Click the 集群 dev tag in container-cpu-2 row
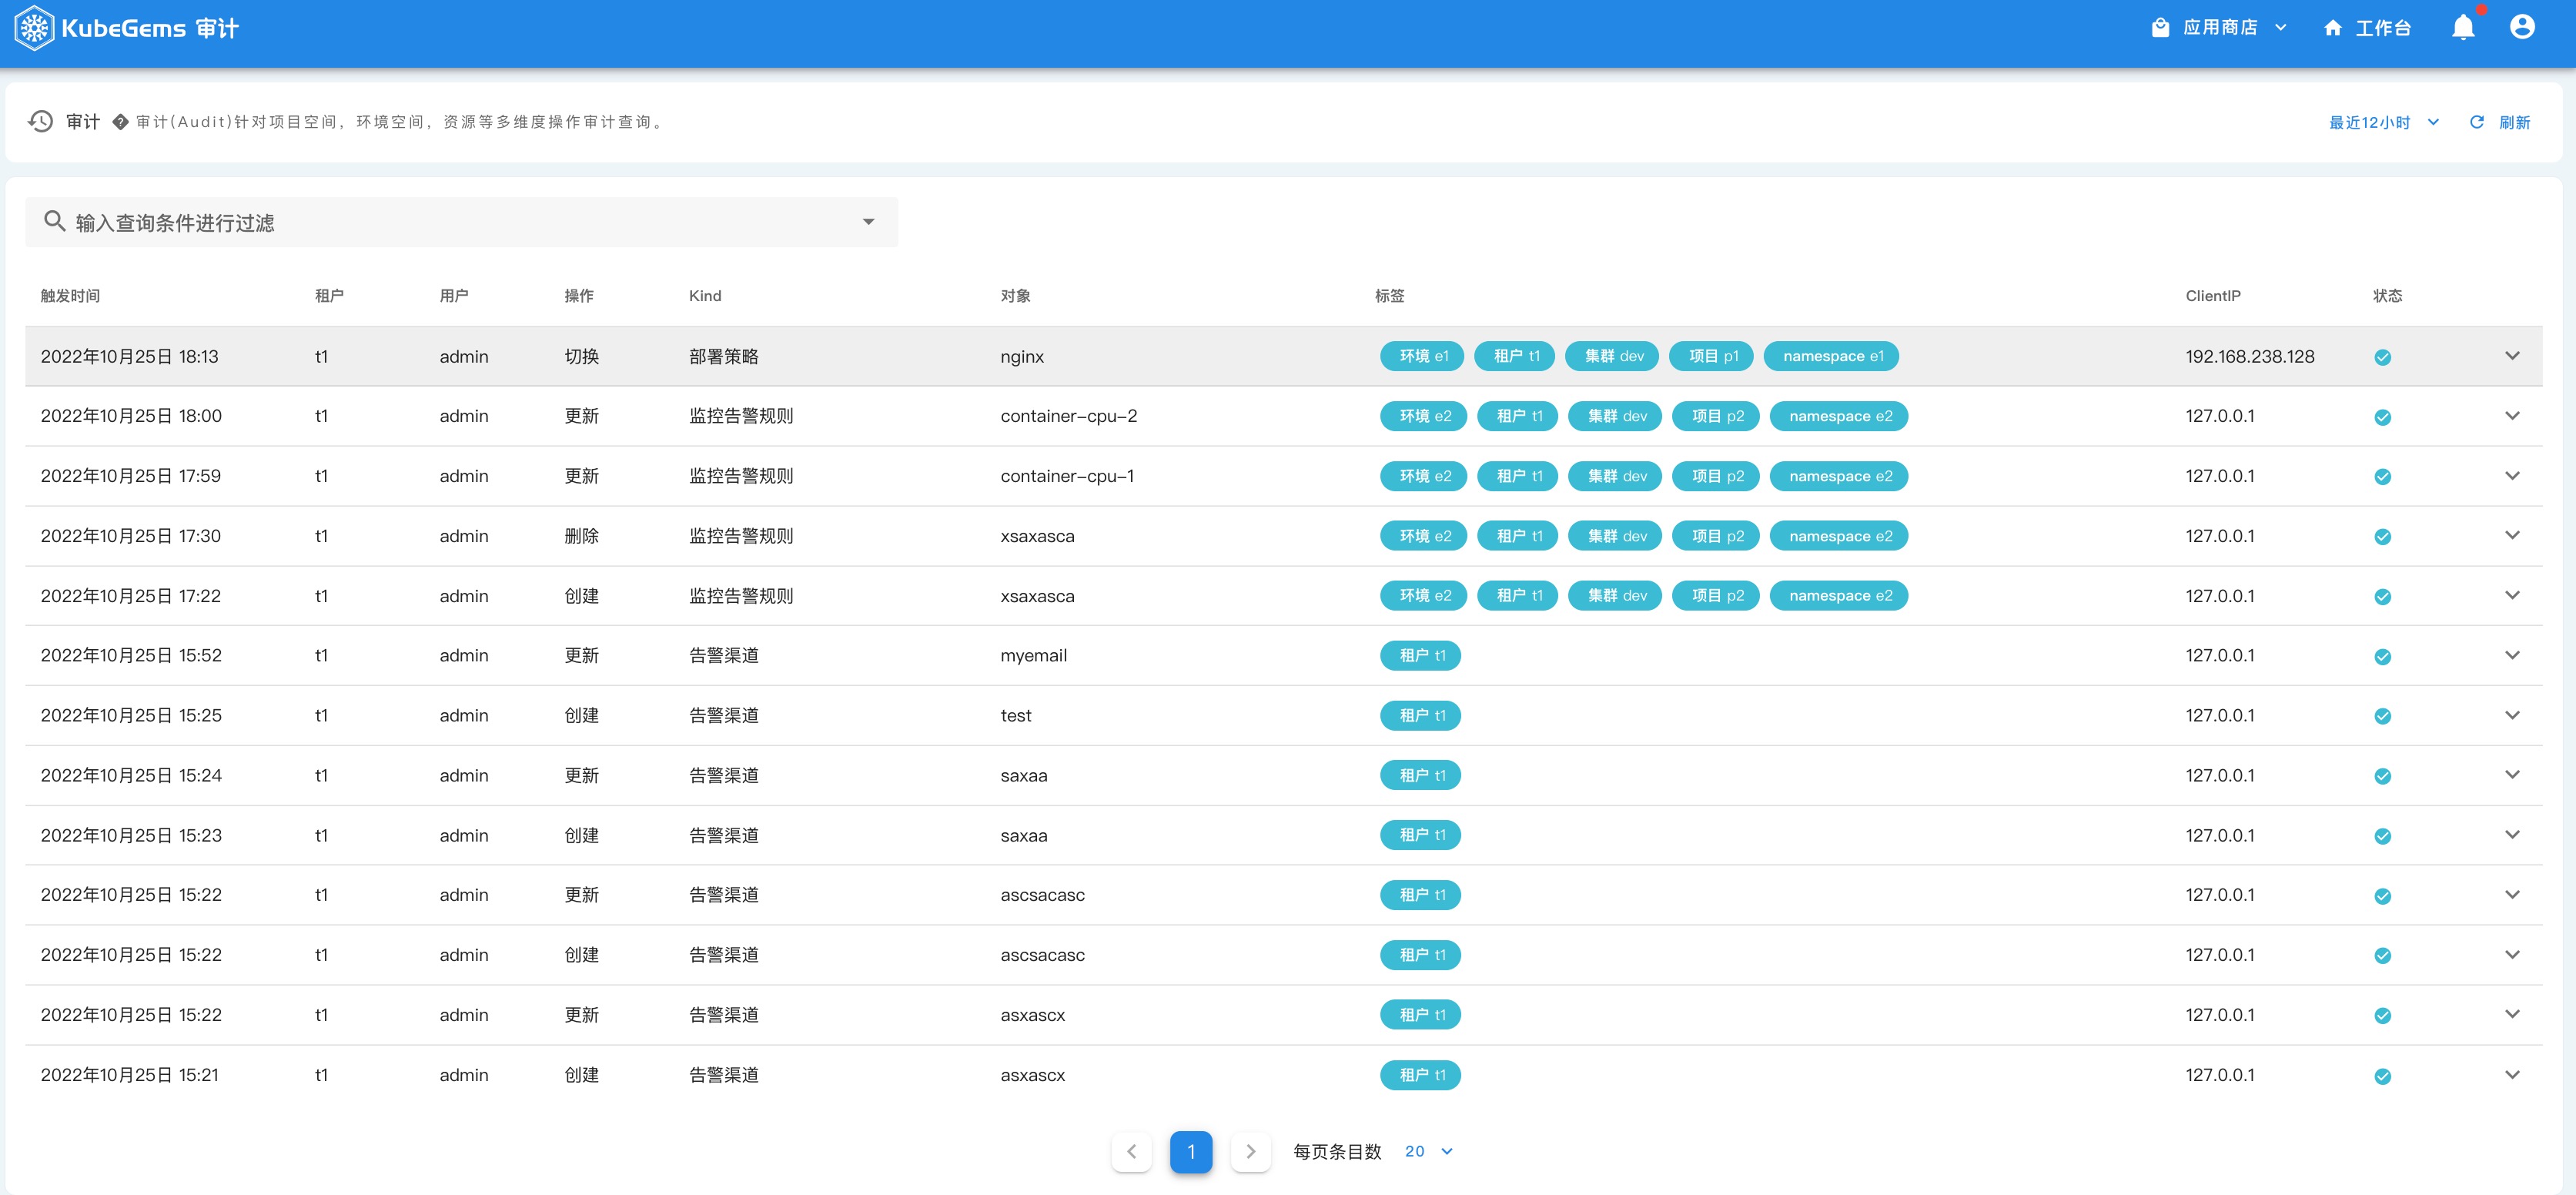This screenshot has height=1195, width=2576. 1616,416
